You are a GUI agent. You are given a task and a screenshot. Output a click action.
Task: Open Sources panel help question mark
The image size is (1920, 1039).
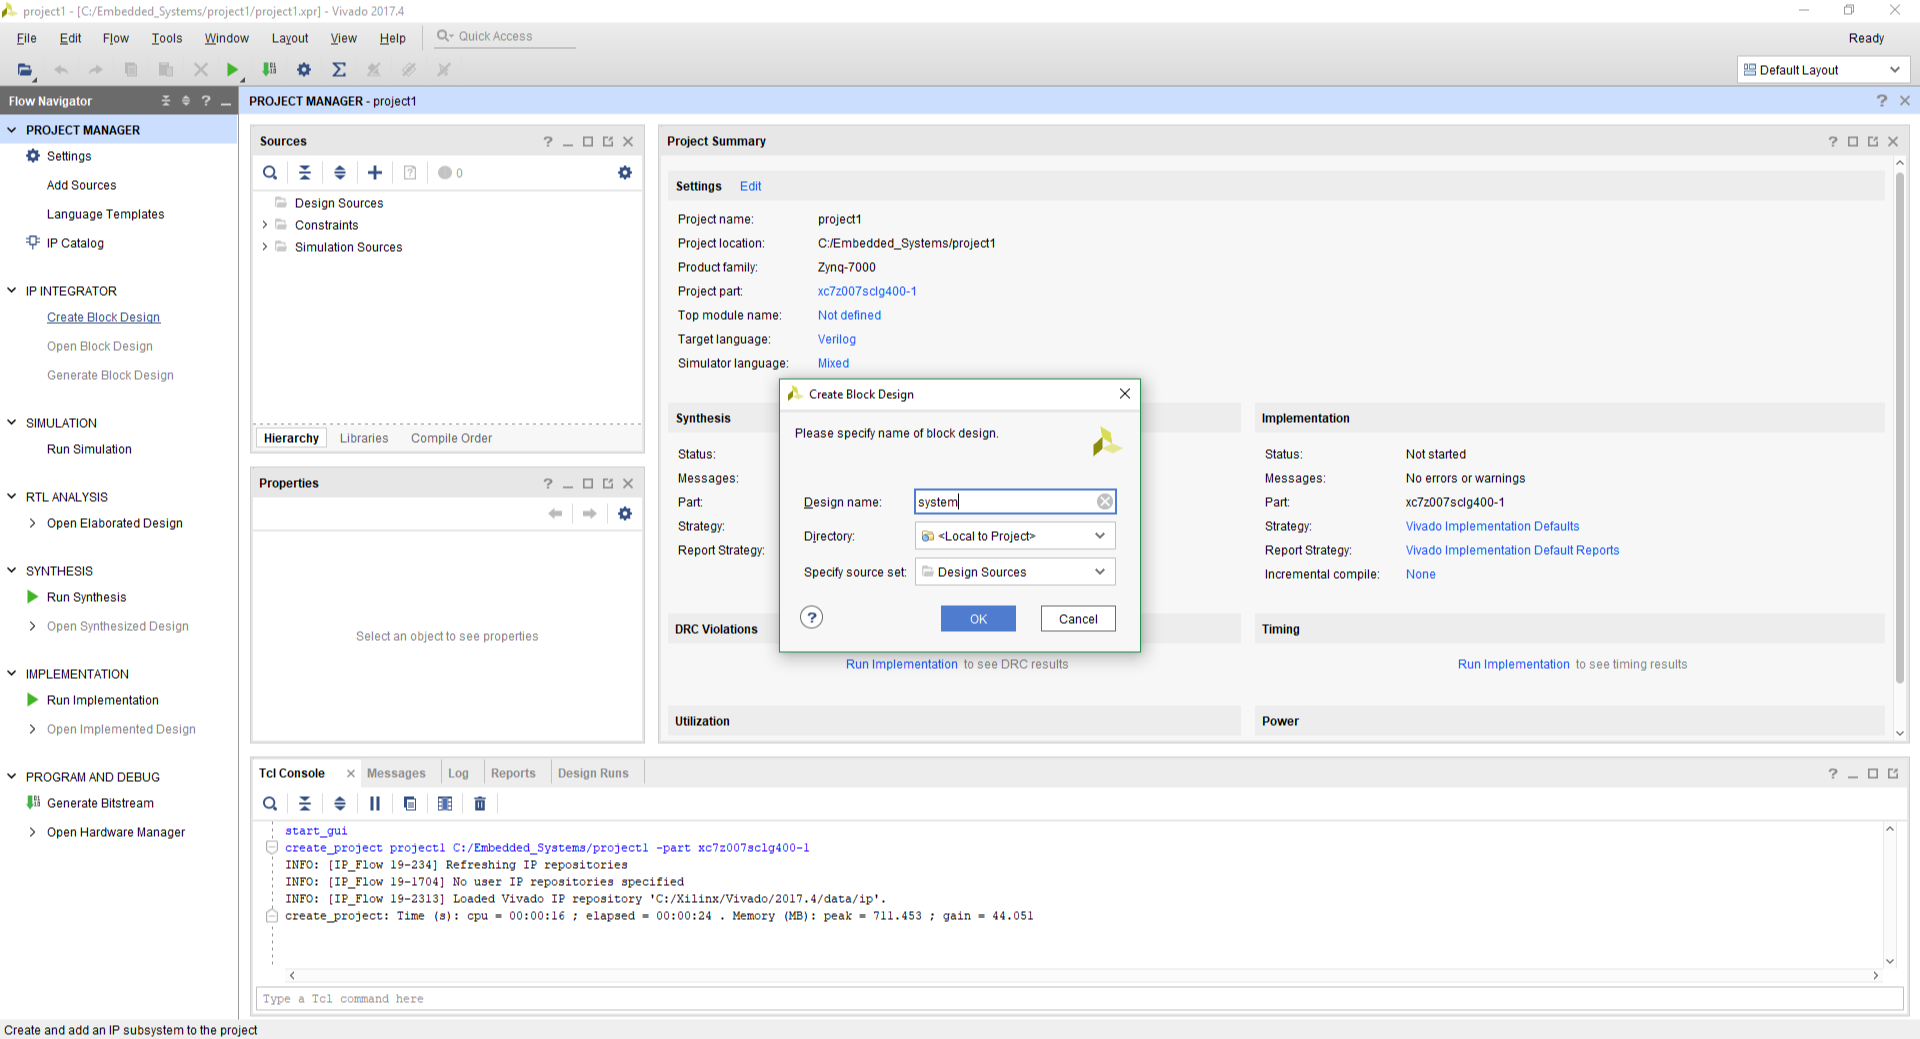click(548, 142)
